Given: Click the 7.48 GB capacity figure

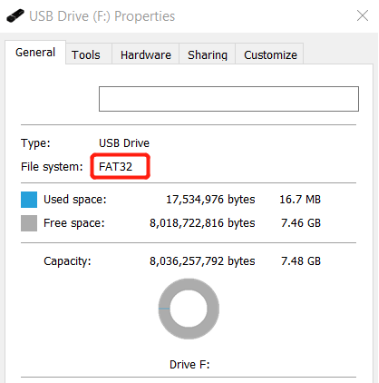Looking at the screenshot, I should (x=301, y=261).
